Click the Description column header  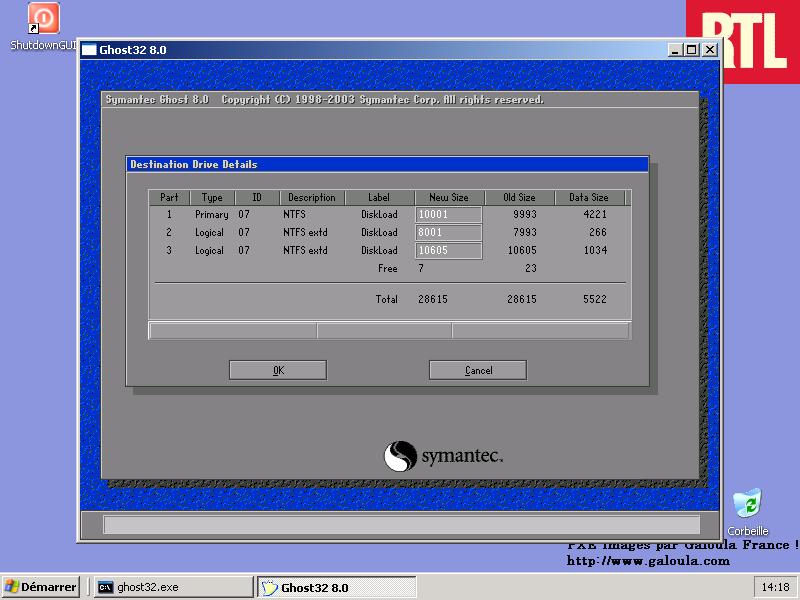tap(312, 197)
